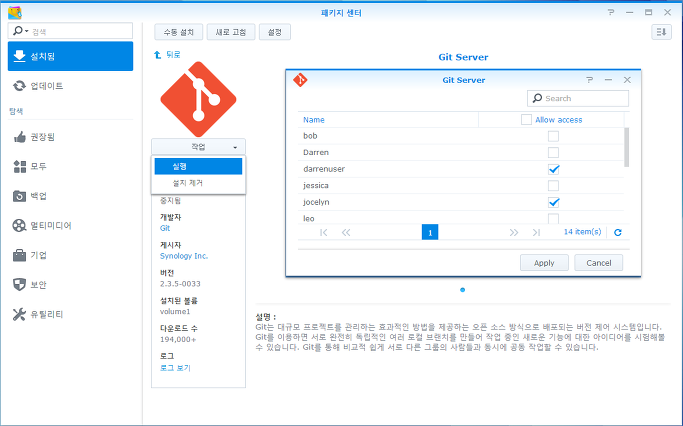
Task: Click the 14 item(s) count text
Action: pos(582,232)
